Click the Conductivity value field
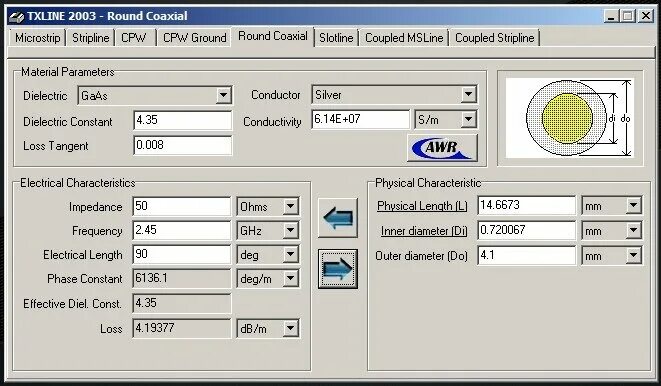Viewport: 661px width, 386px height. (x=360, y=119)
